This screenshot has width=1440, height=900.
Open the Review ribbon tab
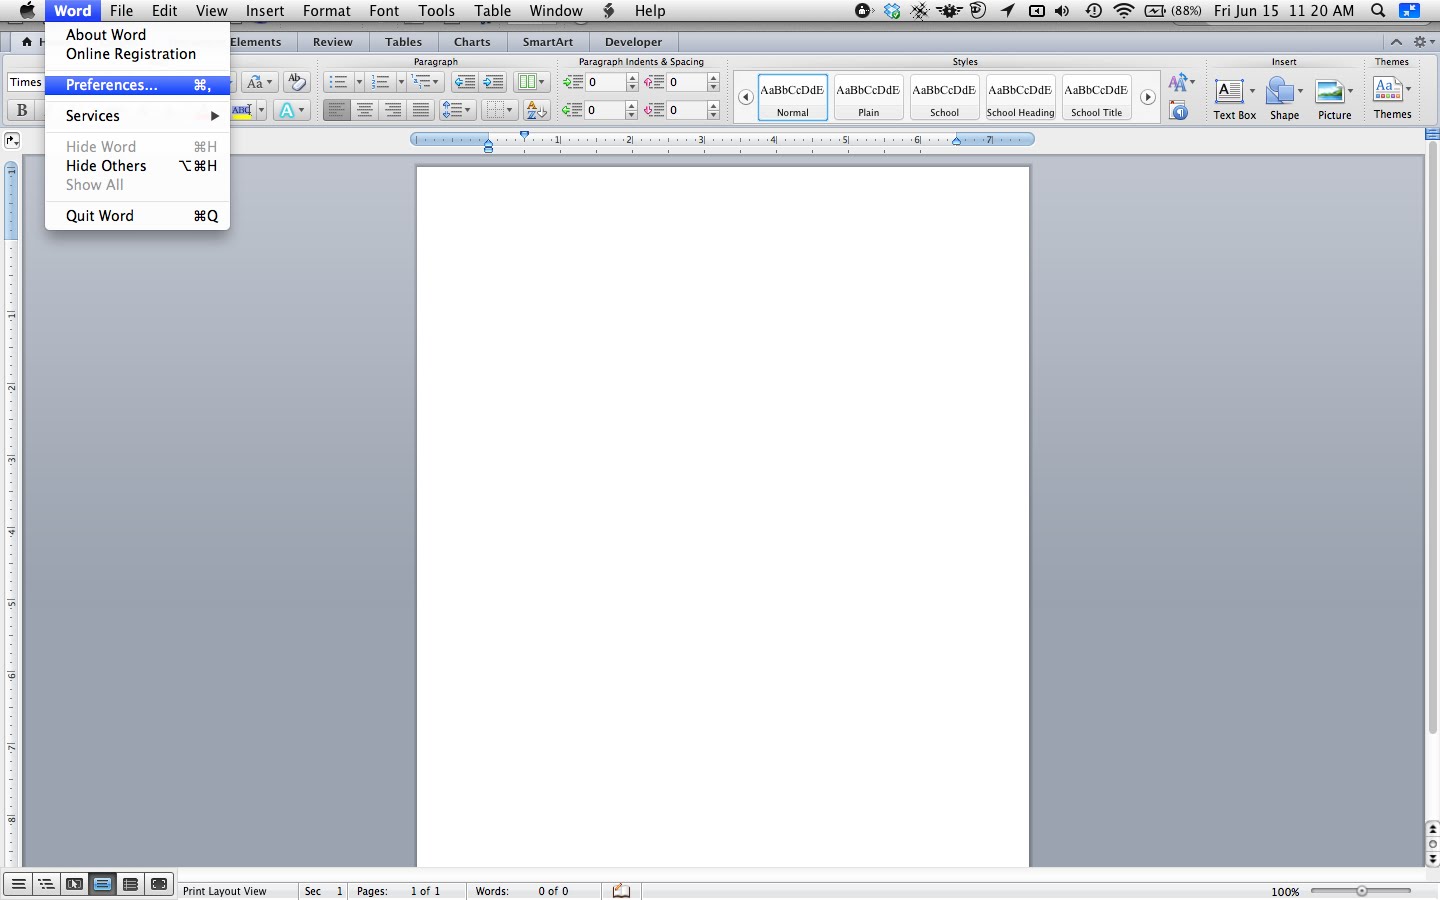pyautogui.click(x=333, y=42)
